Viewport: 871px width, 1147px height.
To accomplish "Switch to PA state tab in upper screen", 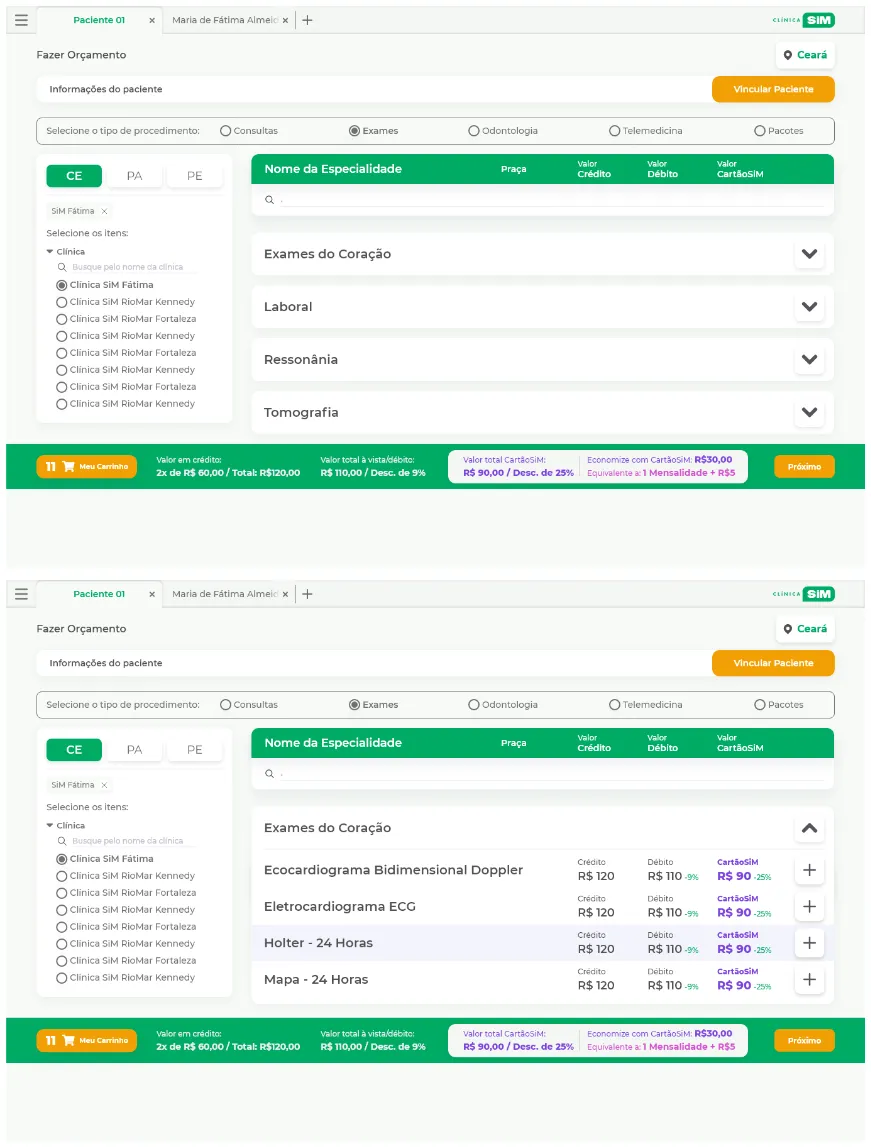I will click(134, 176).
